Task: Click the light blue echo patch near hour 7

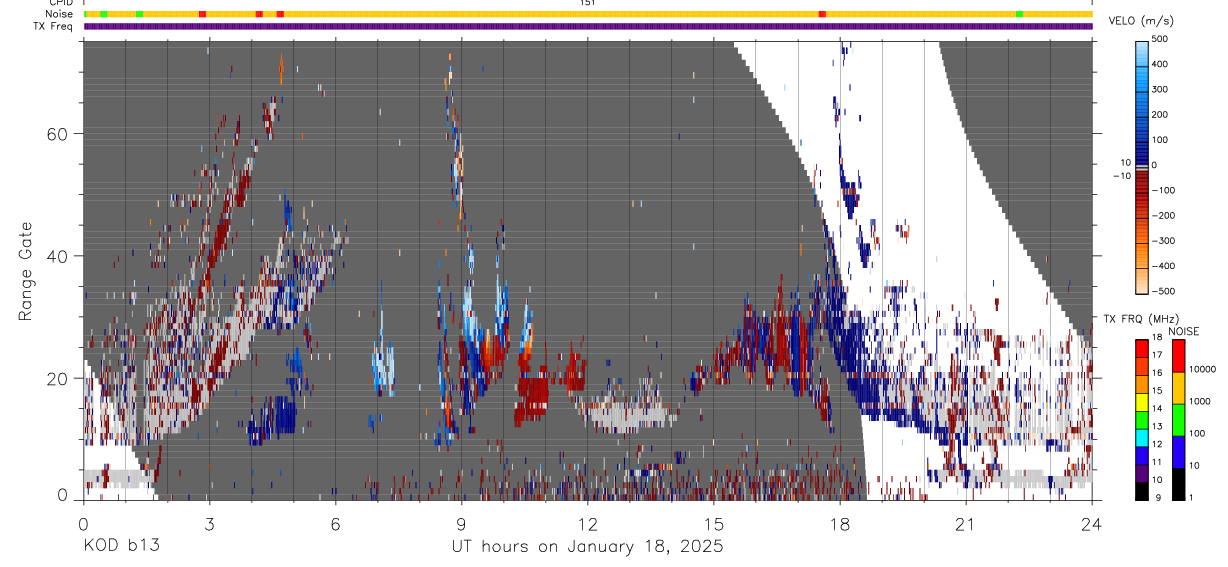Action: (x=383, y=368)
